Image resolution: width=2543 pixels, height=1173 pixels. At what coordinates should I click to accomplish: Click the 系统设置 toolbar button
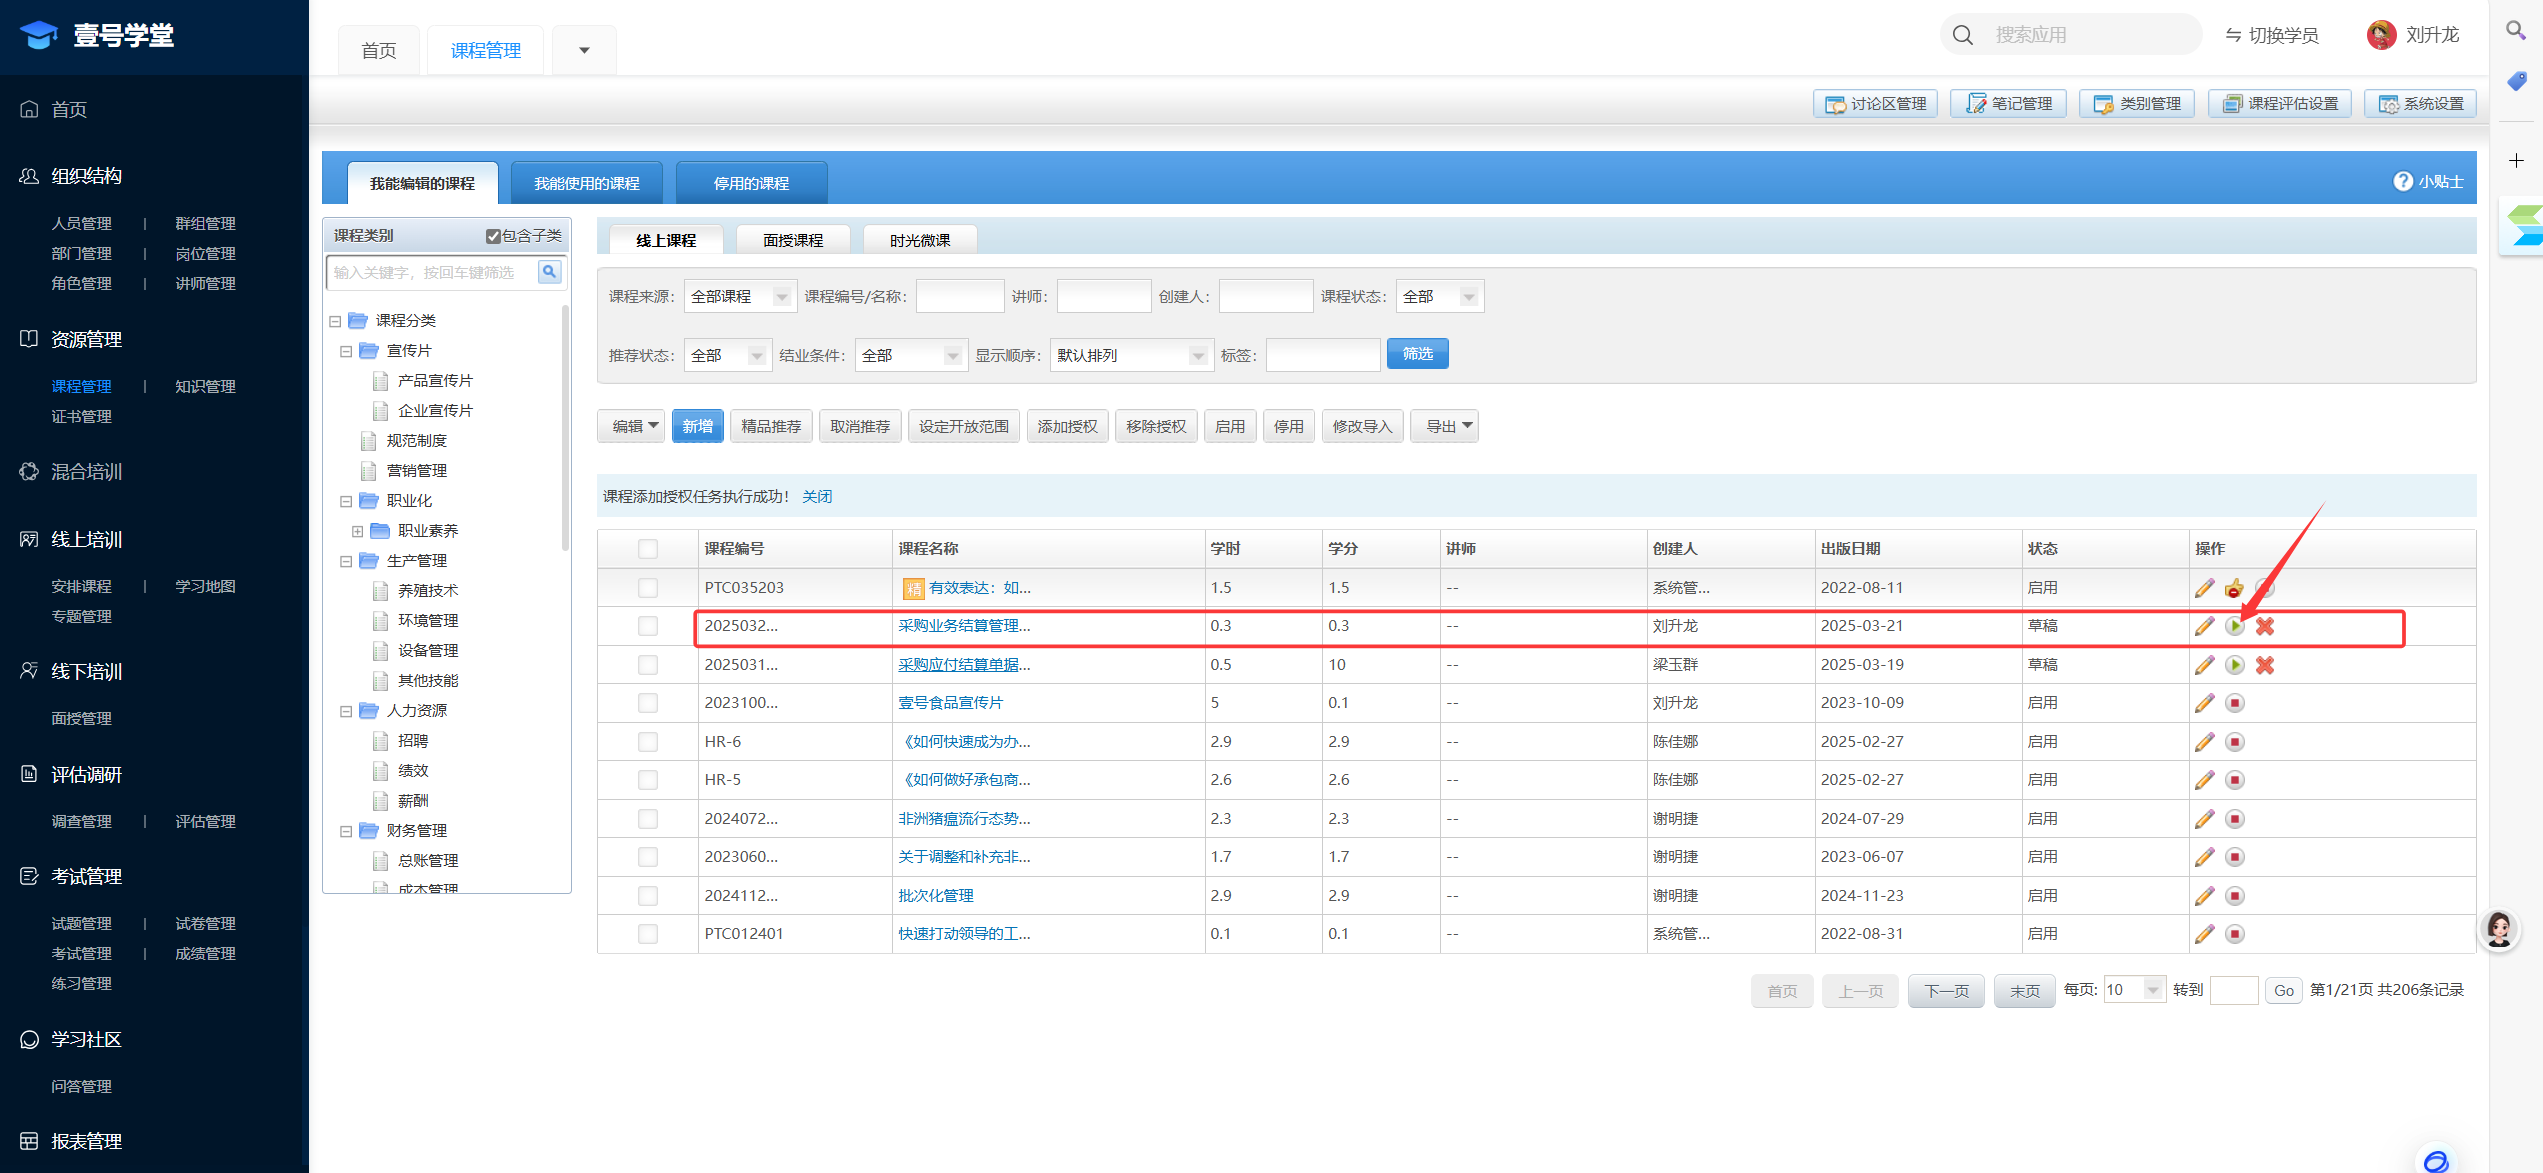pos(2420,104)
